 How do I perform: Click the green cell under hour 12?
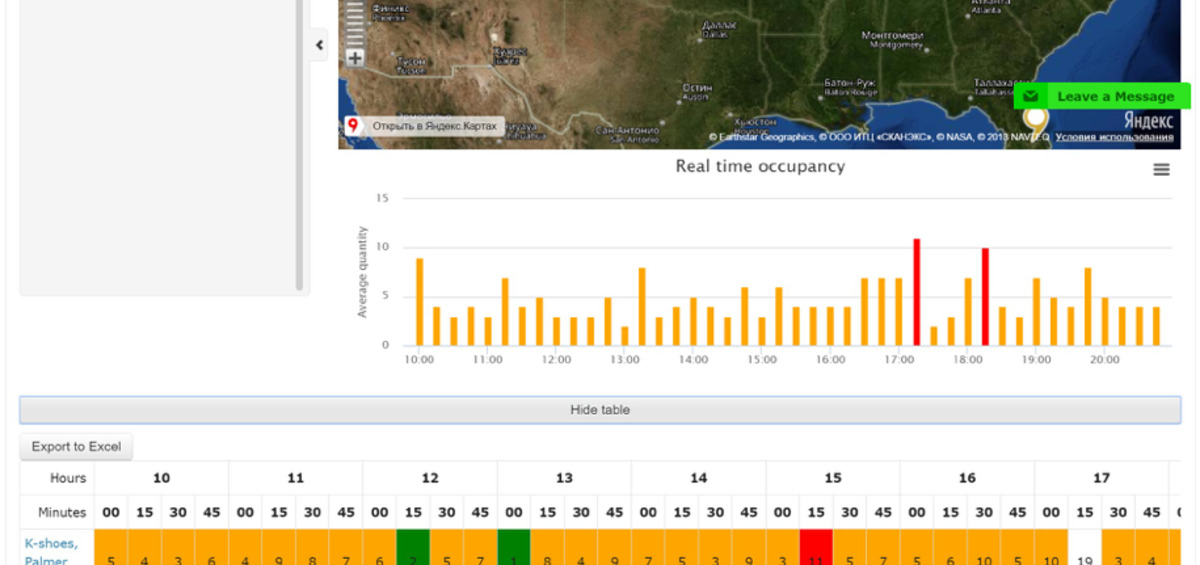pyautogui.click(x=413, y=547)
